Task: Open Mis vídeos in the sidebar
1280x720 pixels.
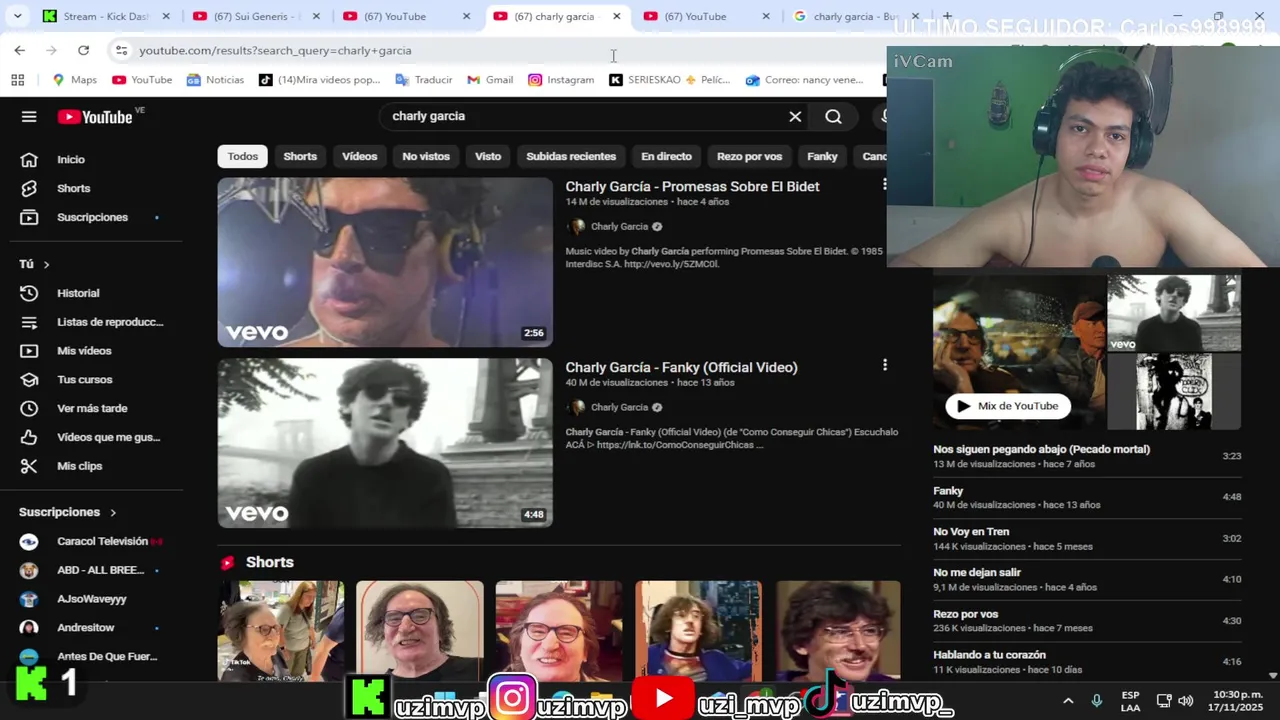Action: pyautogui.click(x=84, y=351)
